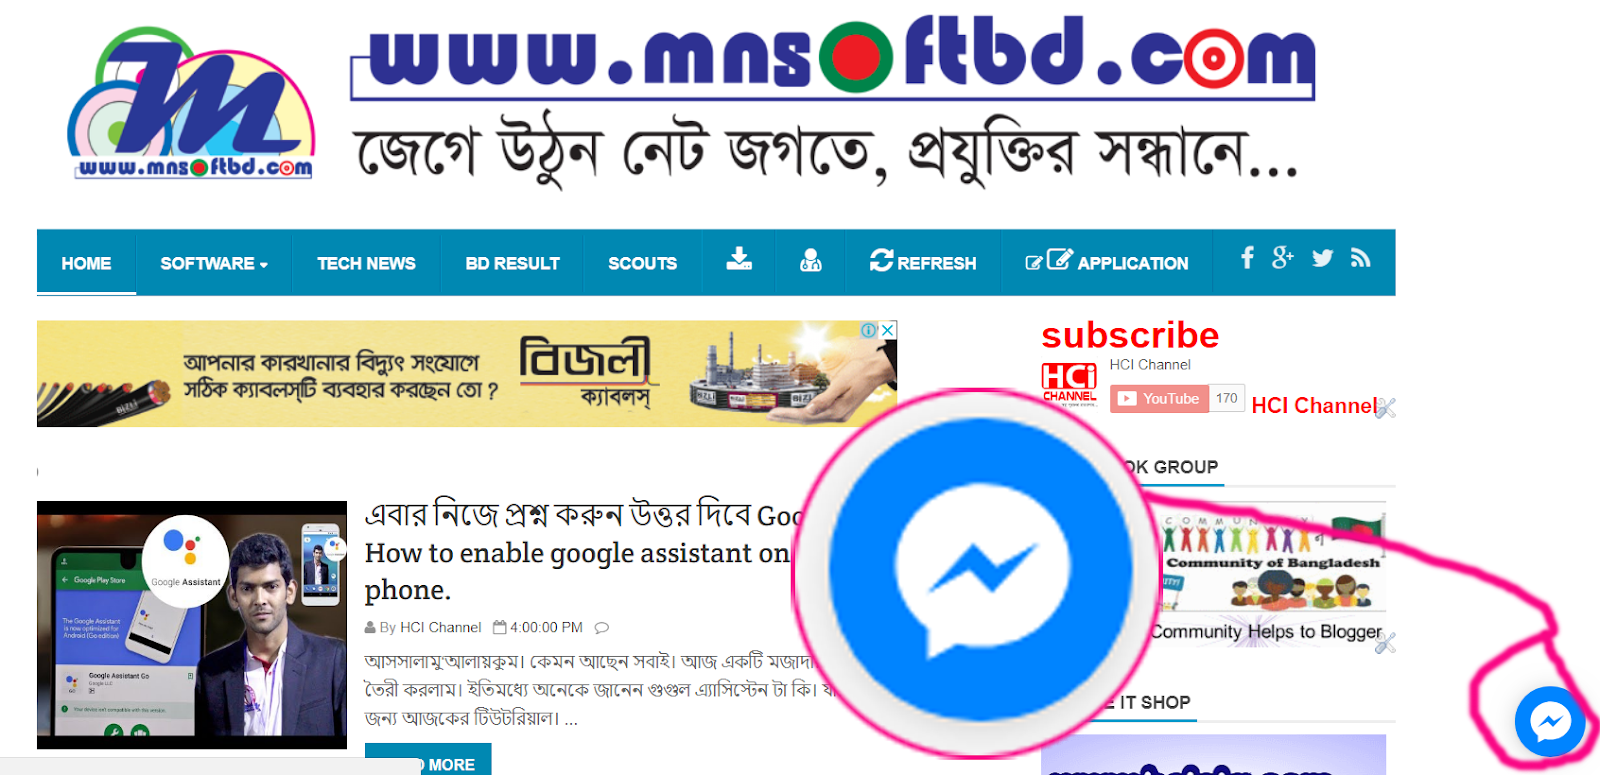This screenshot has width=1600, height=775.
Task: Visit the Facebook page icon
Action: click(1247, 258)
